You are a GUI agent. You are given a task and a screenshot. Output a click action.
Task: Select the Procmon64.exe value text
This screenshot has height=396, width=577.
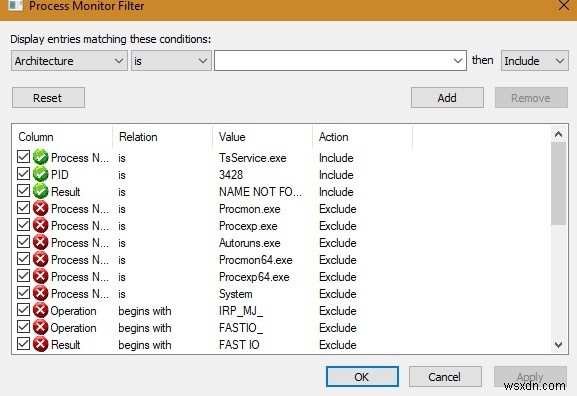pos(255,260)
